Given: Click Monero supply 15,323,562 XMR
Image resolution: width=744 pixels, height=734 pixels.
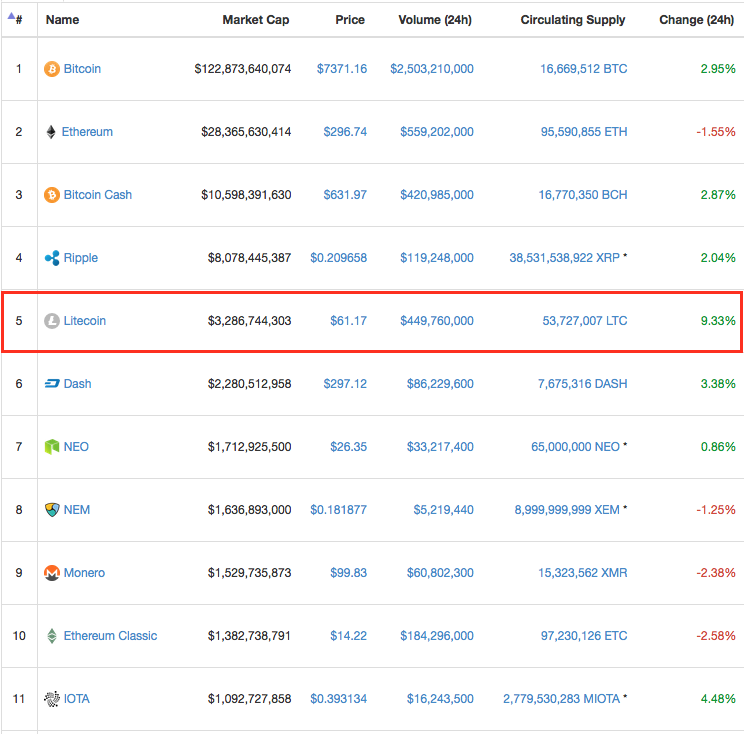Looking at the screenshot, I should (x=583, y=573).
